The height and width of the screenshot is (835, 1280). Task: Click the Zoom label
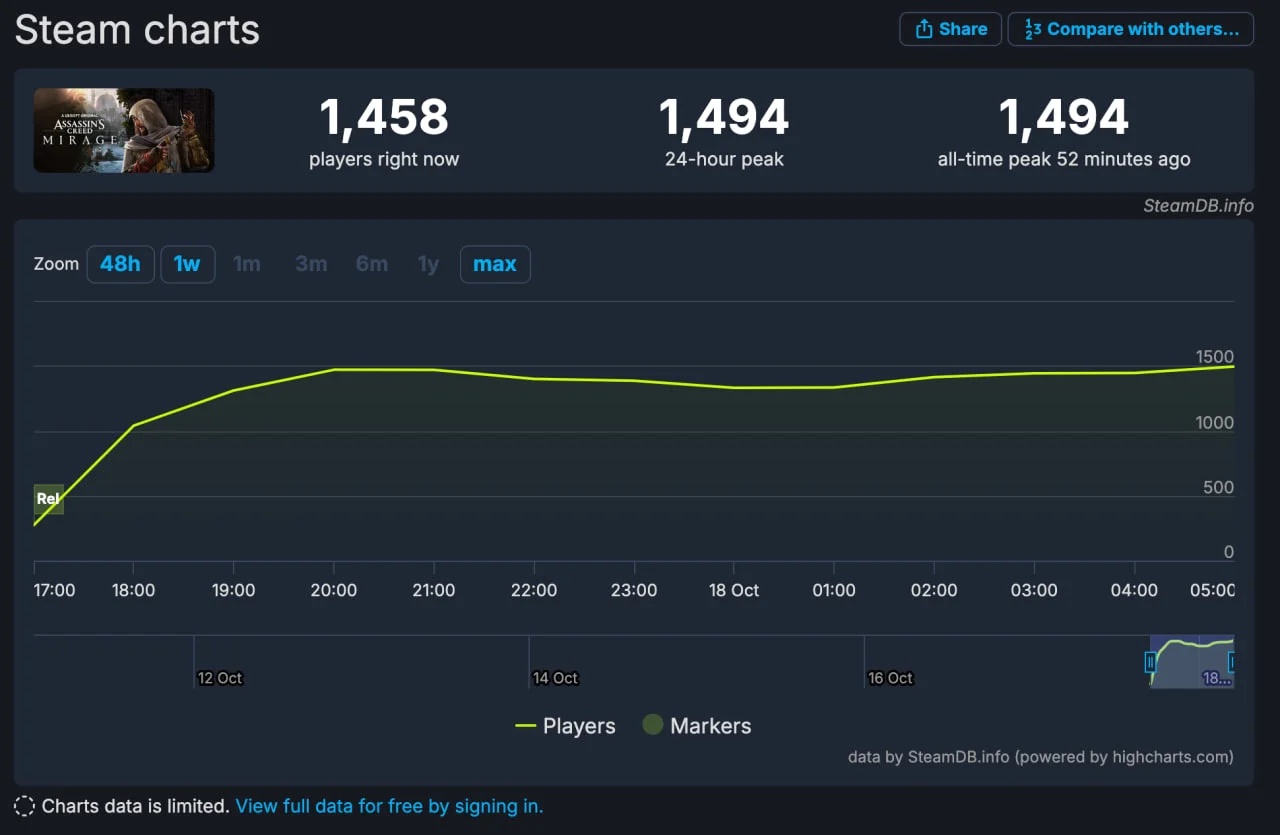click(x=56, y=264)
